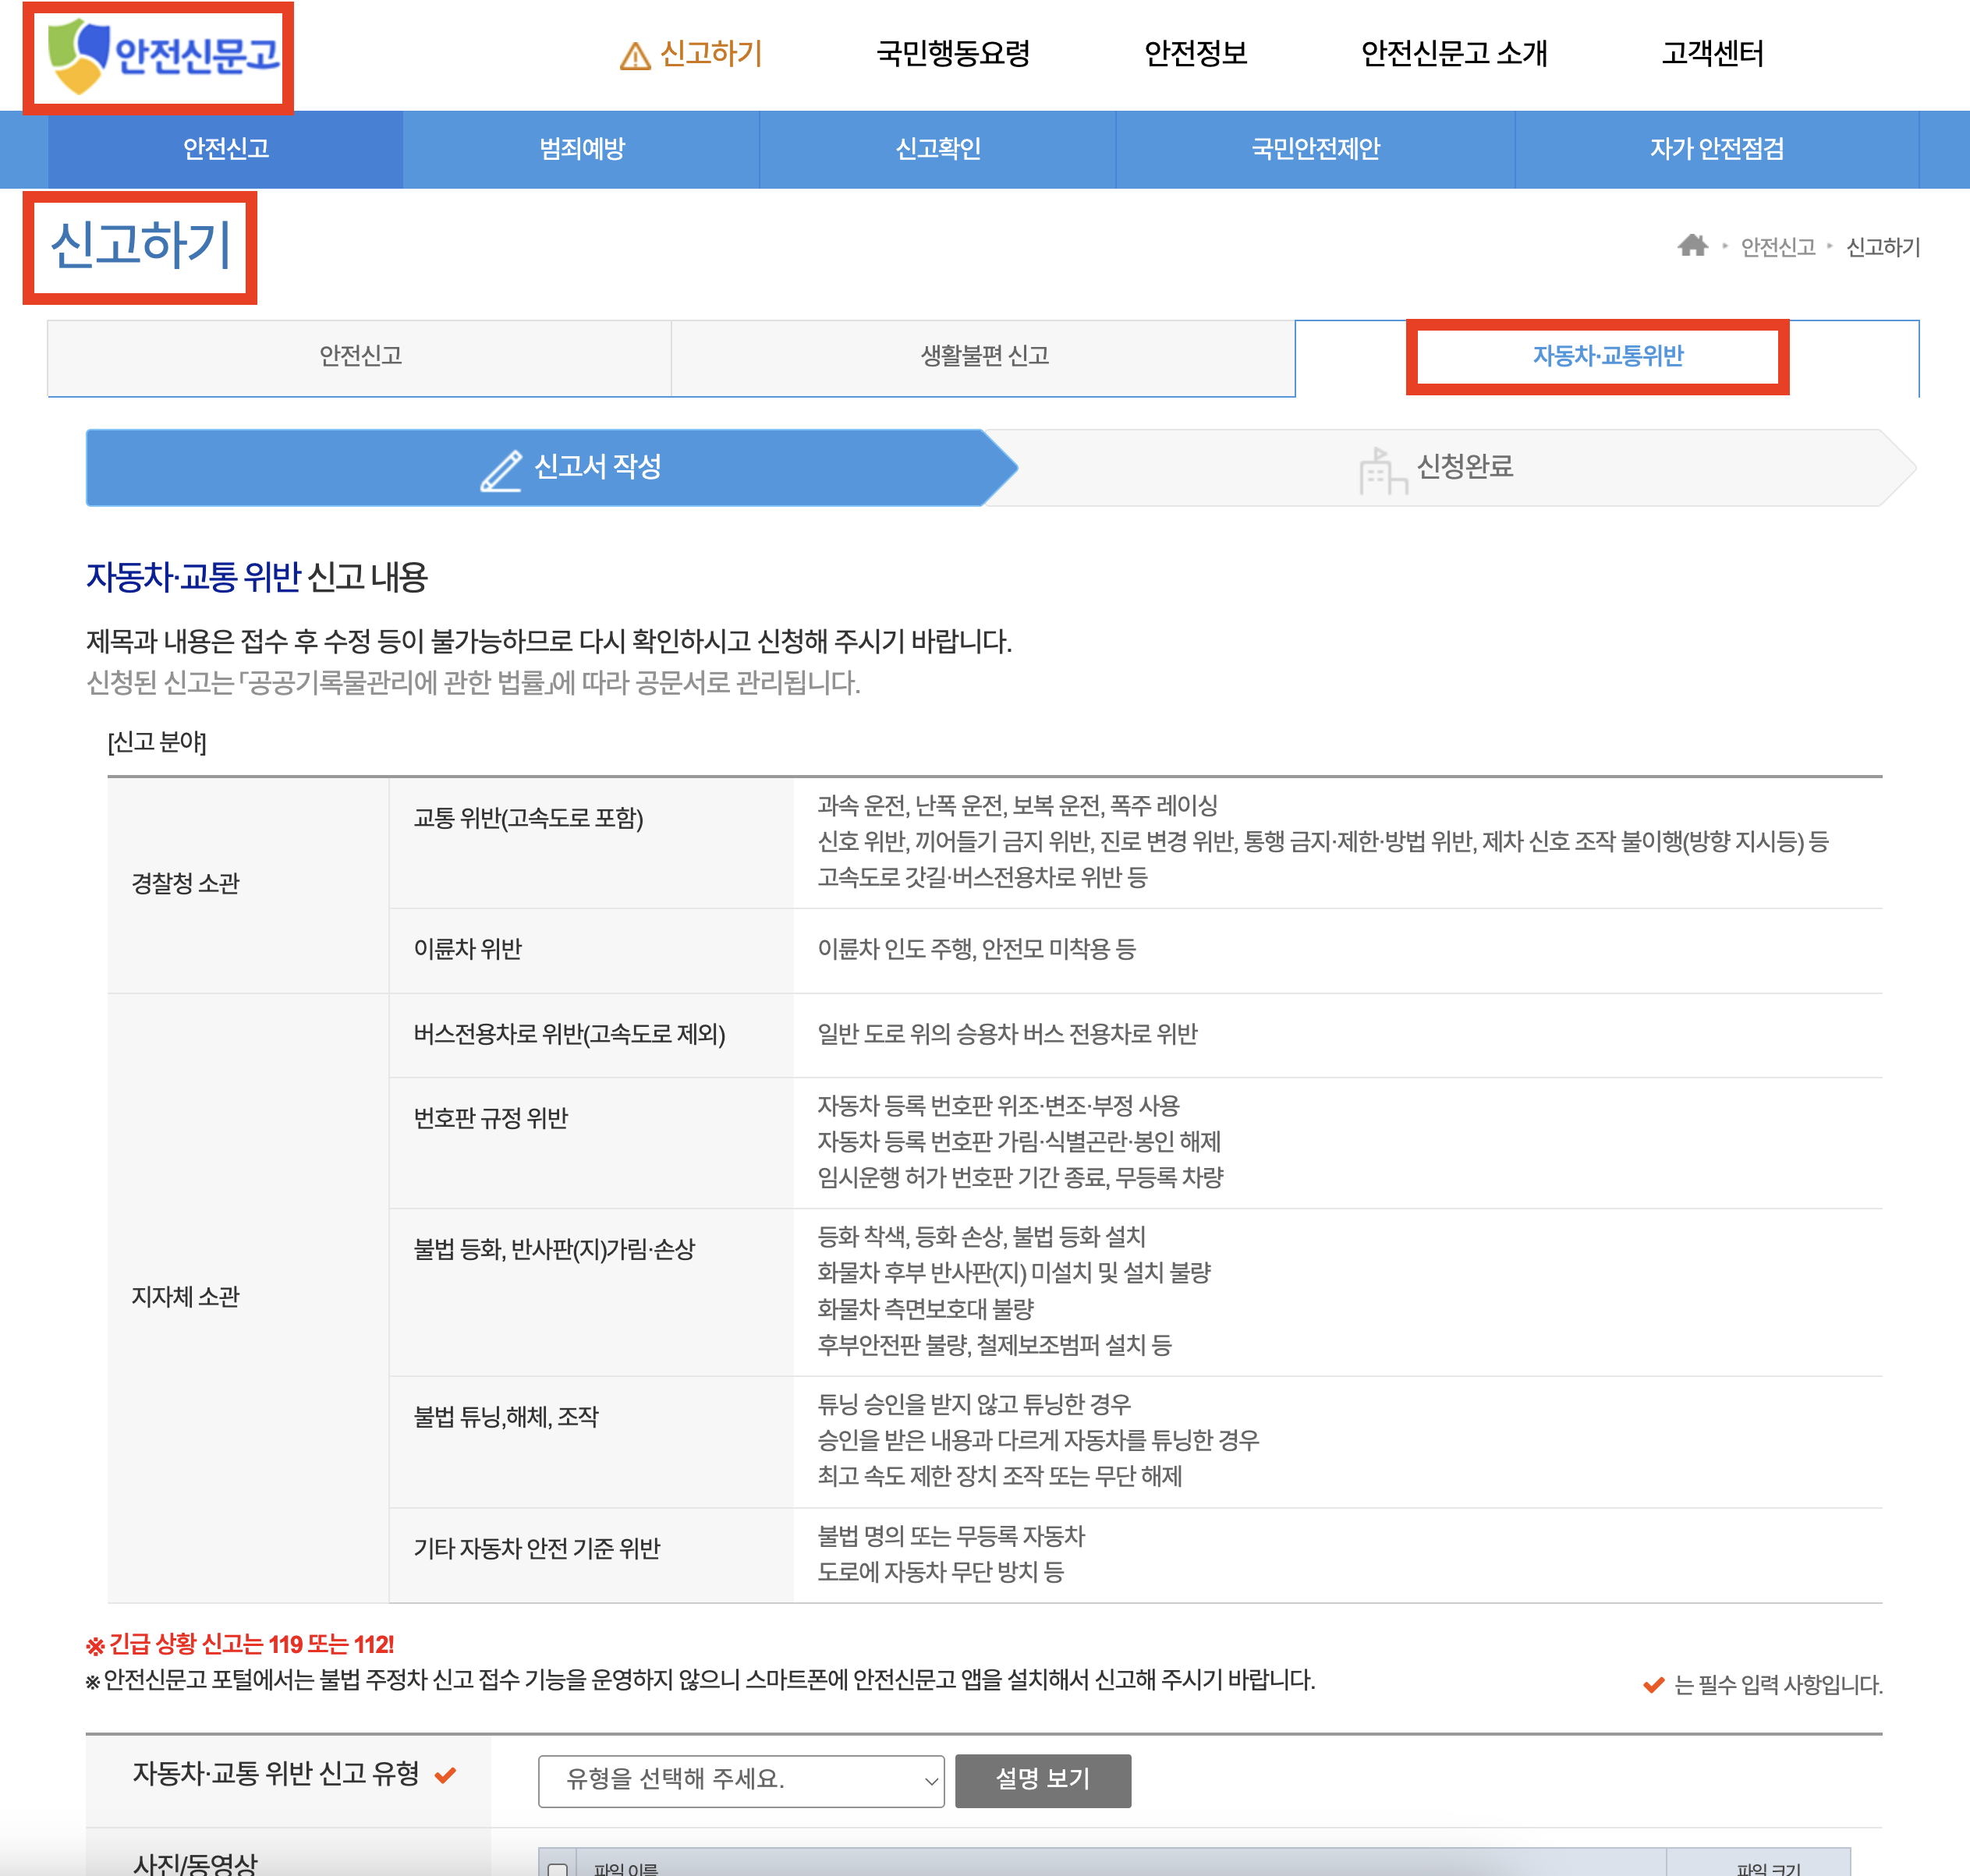Screen dimensions: 1970x1876
Task: Go to 범죄예방 in blue navigation bar
Action: tap(581, 149)
